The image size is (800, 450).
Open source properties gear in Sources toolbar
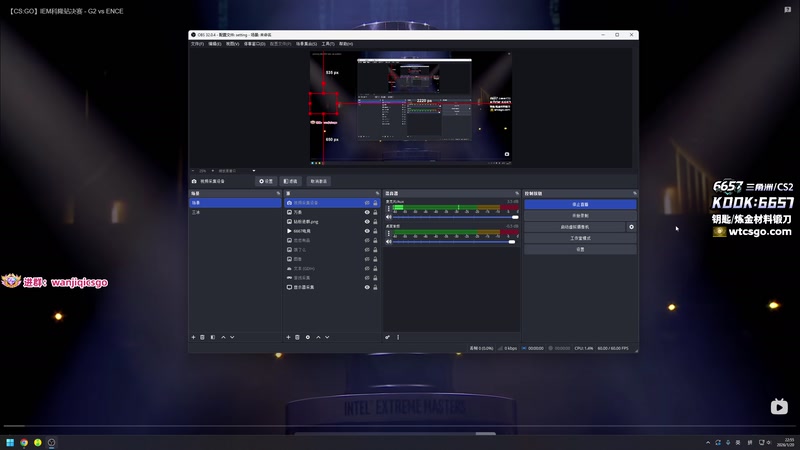(x=308, y=337)
